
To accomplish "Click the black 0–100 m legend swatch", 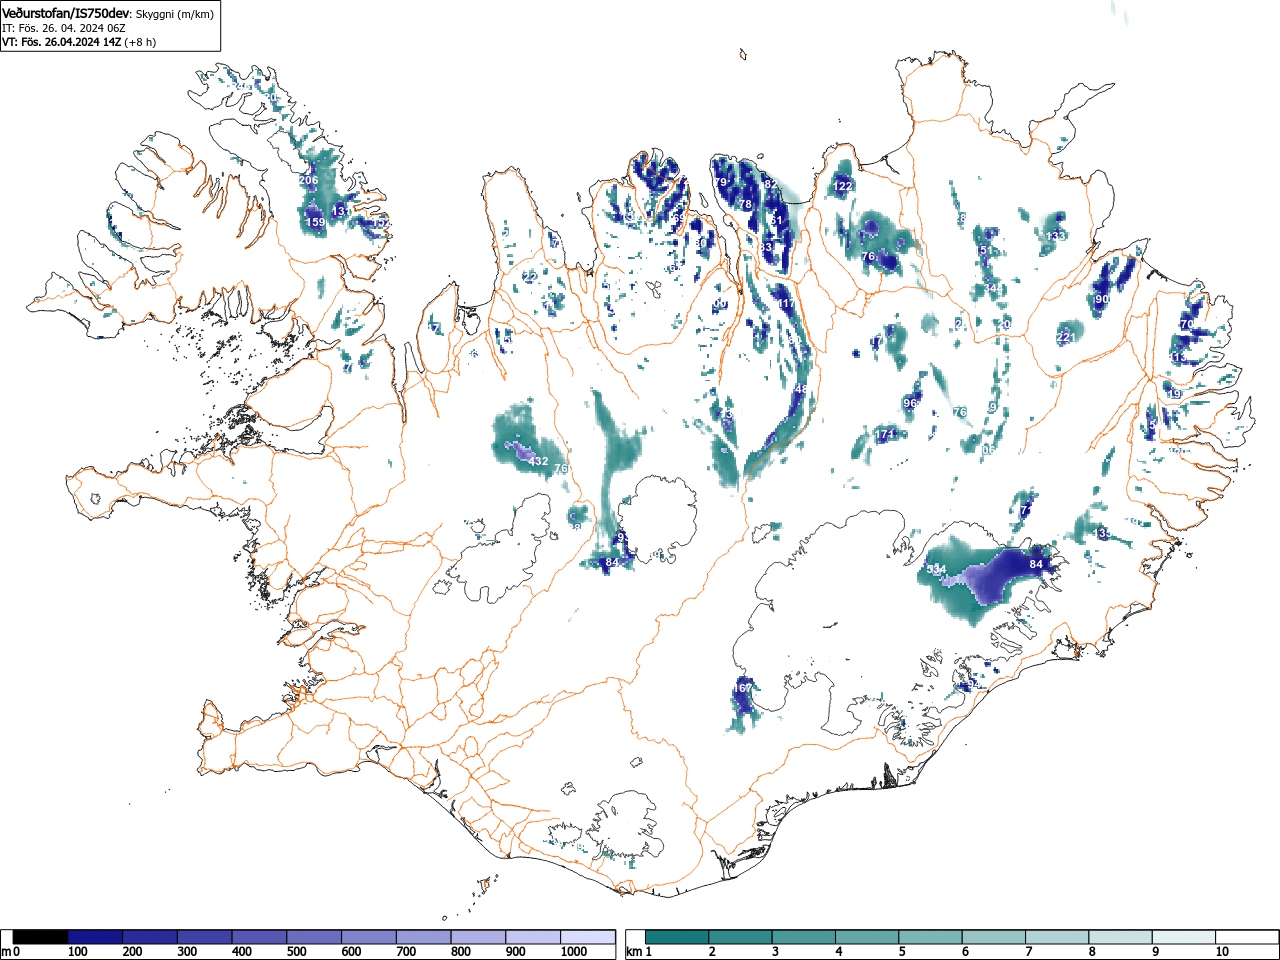I will tap(41, 937).
